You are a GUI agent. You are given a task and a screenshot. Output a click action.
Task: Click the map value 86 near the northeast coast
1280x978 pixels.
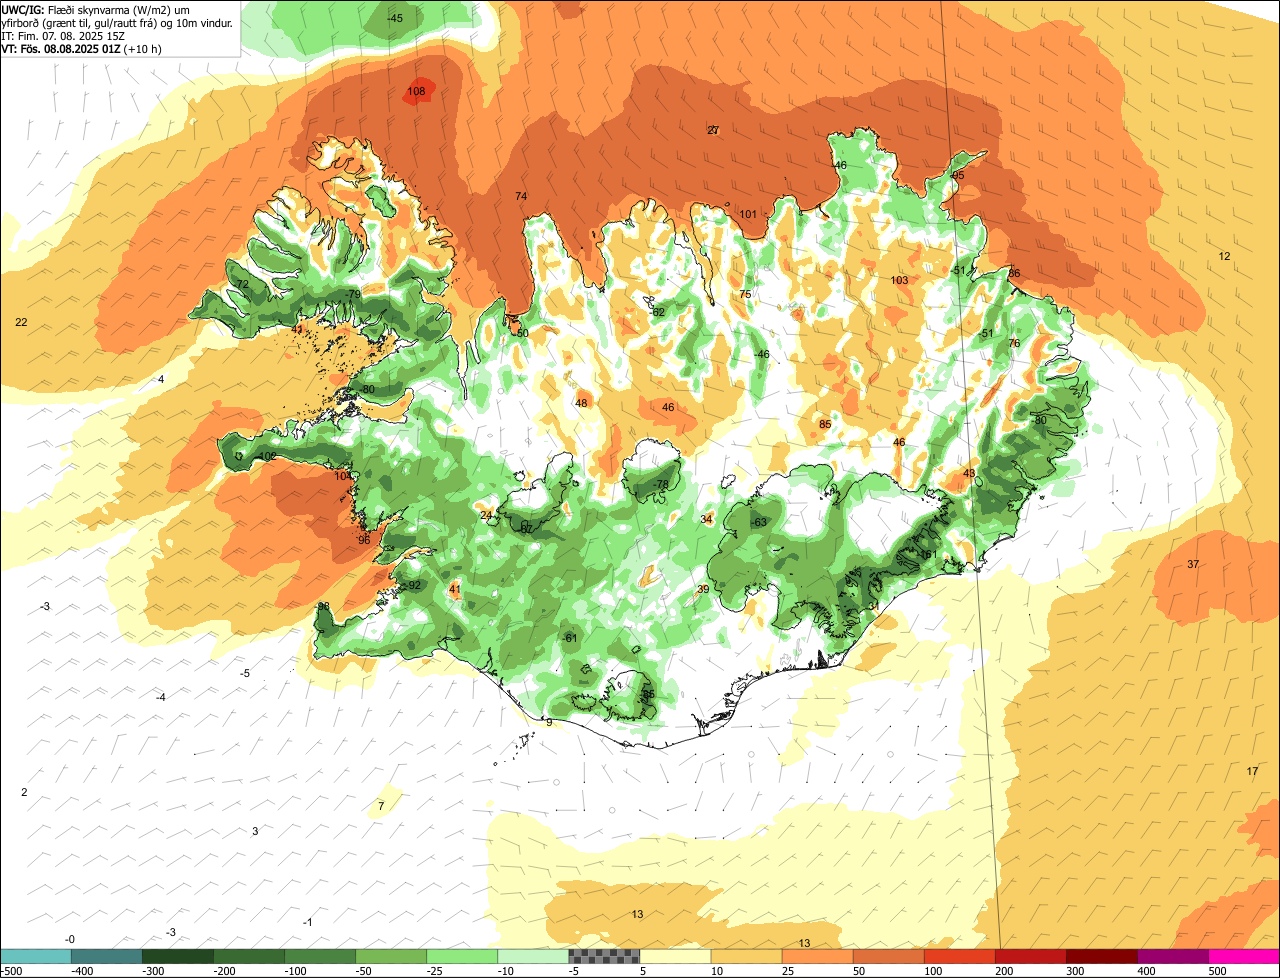(1014, 274)
